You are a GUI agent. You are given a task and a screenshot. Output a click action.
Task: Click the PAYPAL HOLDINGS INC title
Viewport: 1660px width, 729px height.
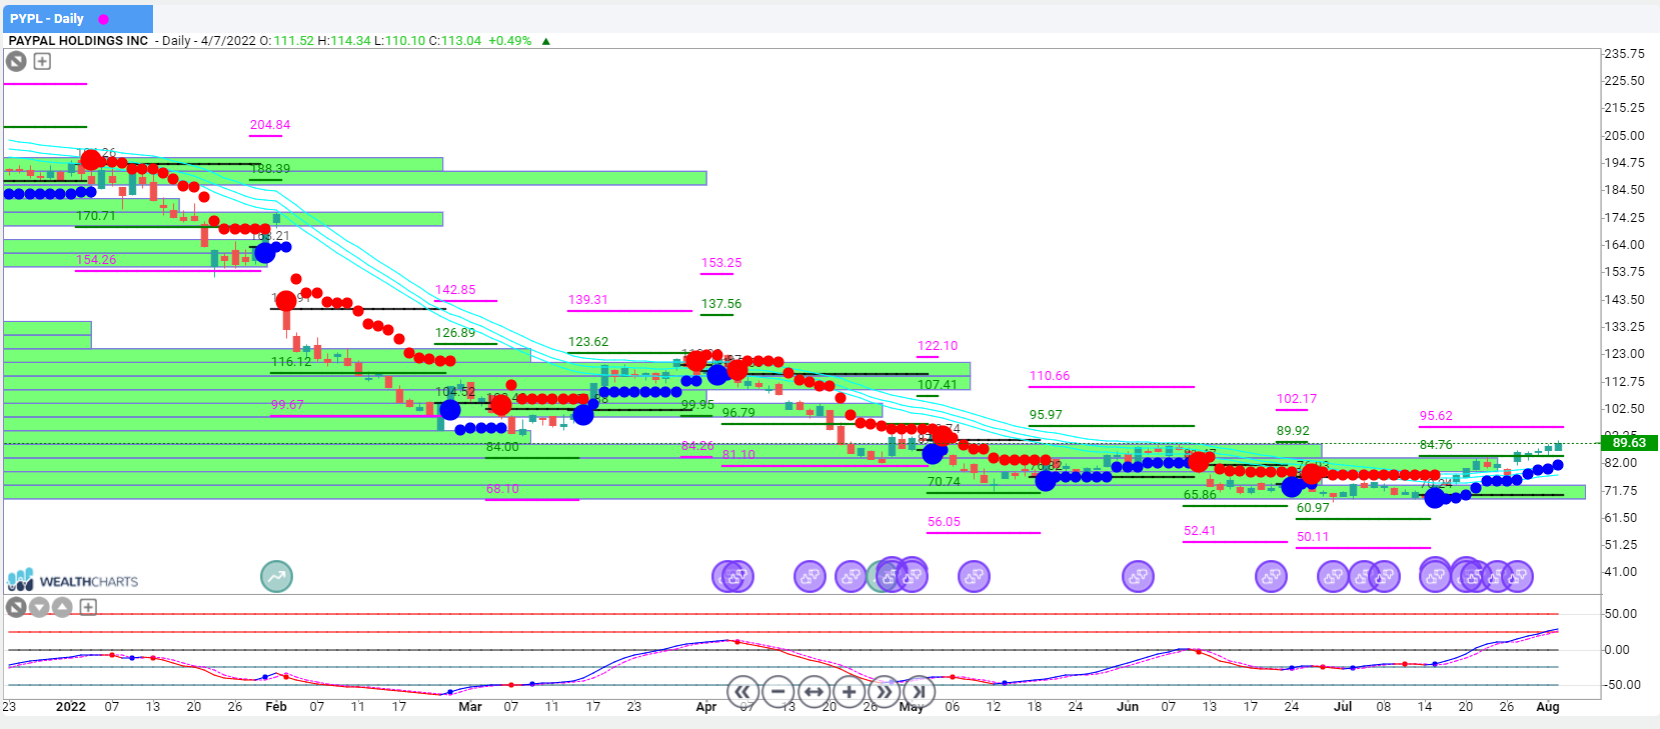(x=78, y=41)
